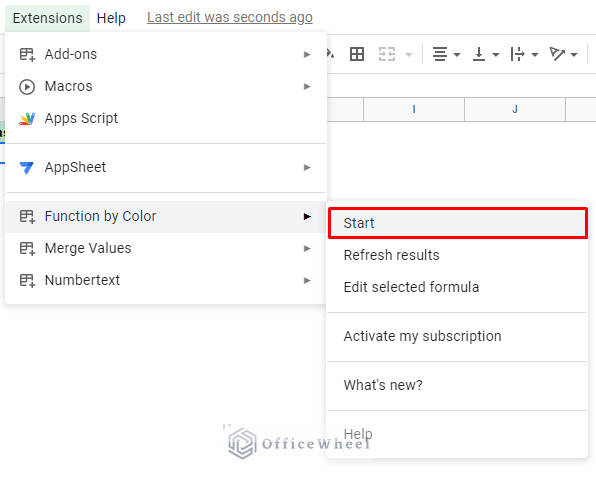Viewport: 596px width, 482px height.
Task: Expand the Function by Color submenu arrow
Action: point(307,217)
